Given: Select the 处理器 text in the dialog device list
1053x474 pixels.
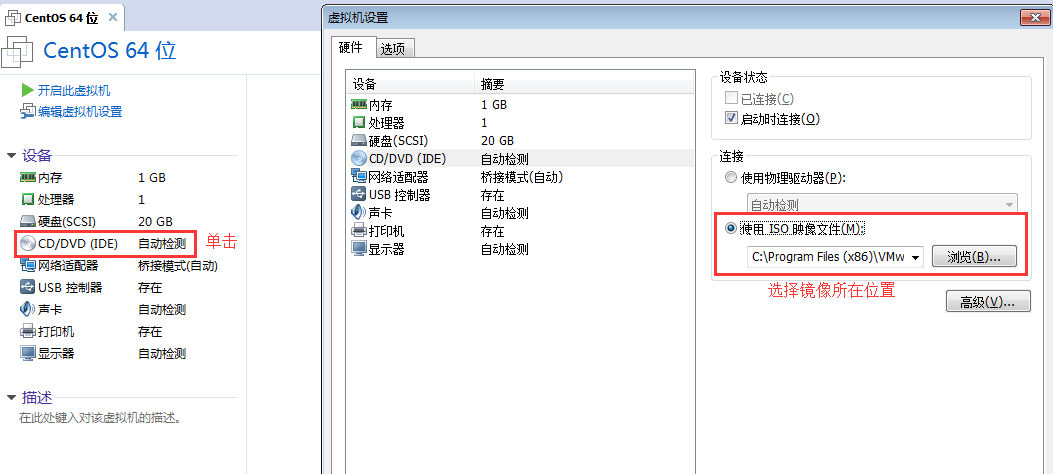Looking at the screenshot, I should coord(386,123).
